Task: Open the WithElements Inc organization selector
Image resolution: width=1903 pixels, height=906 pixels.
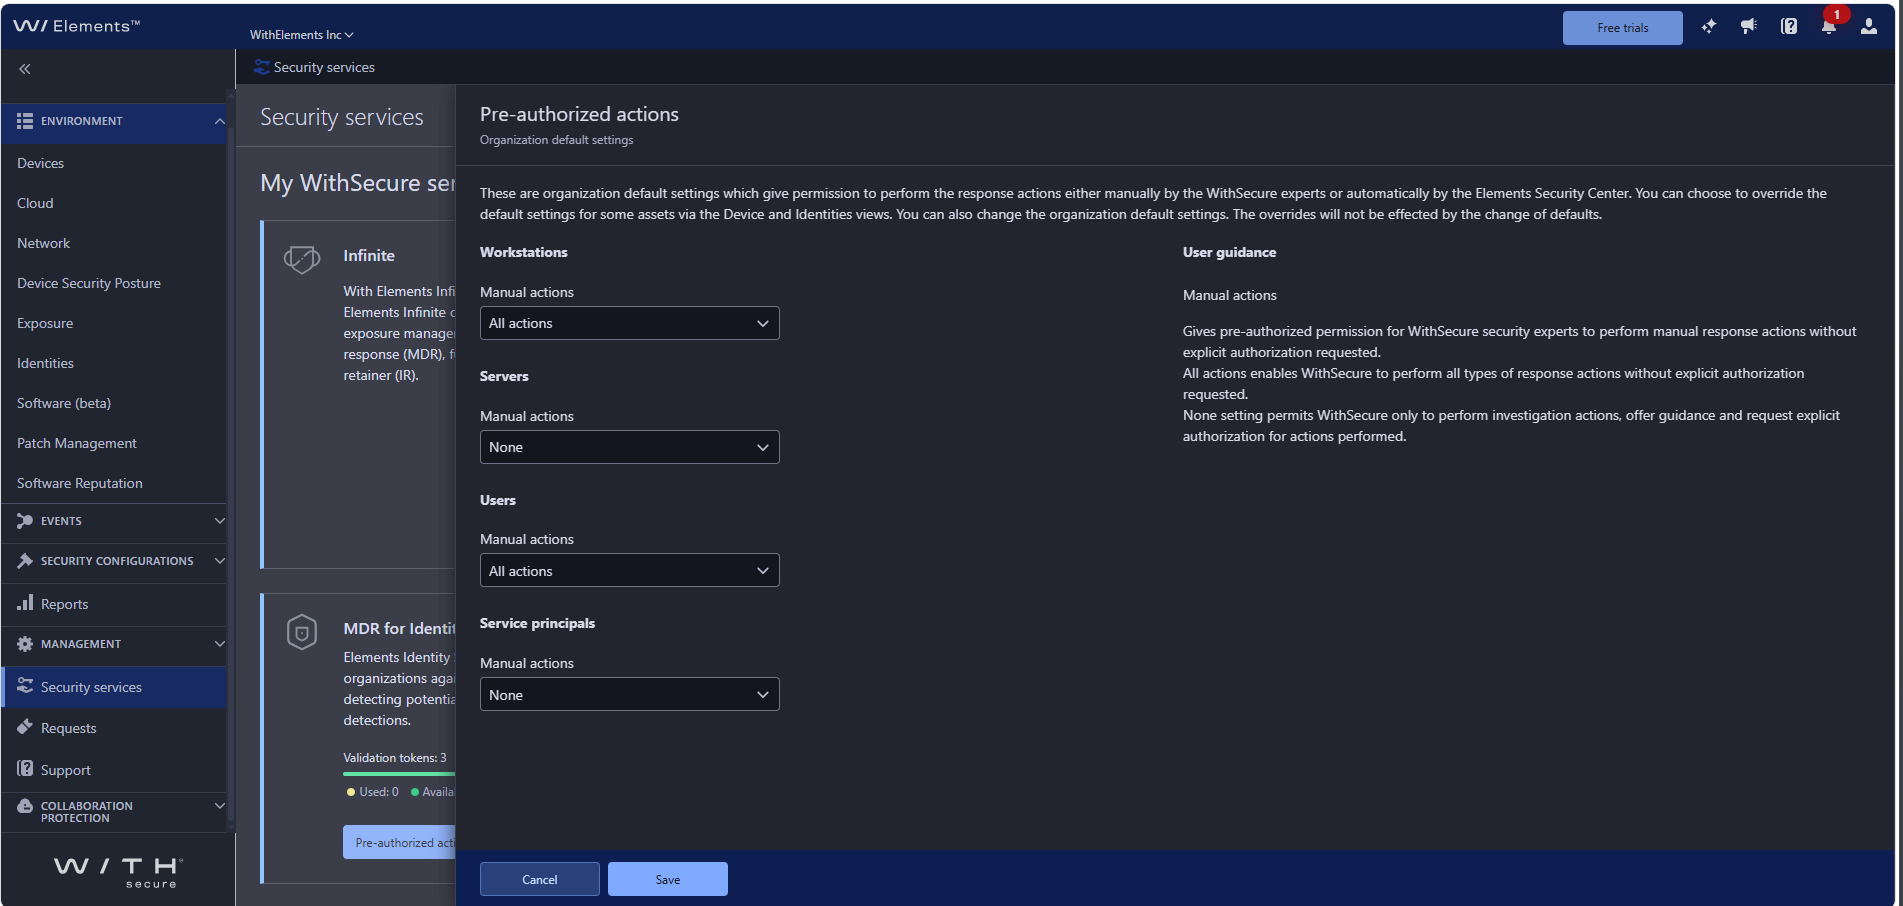Action: tap(302, 35)
